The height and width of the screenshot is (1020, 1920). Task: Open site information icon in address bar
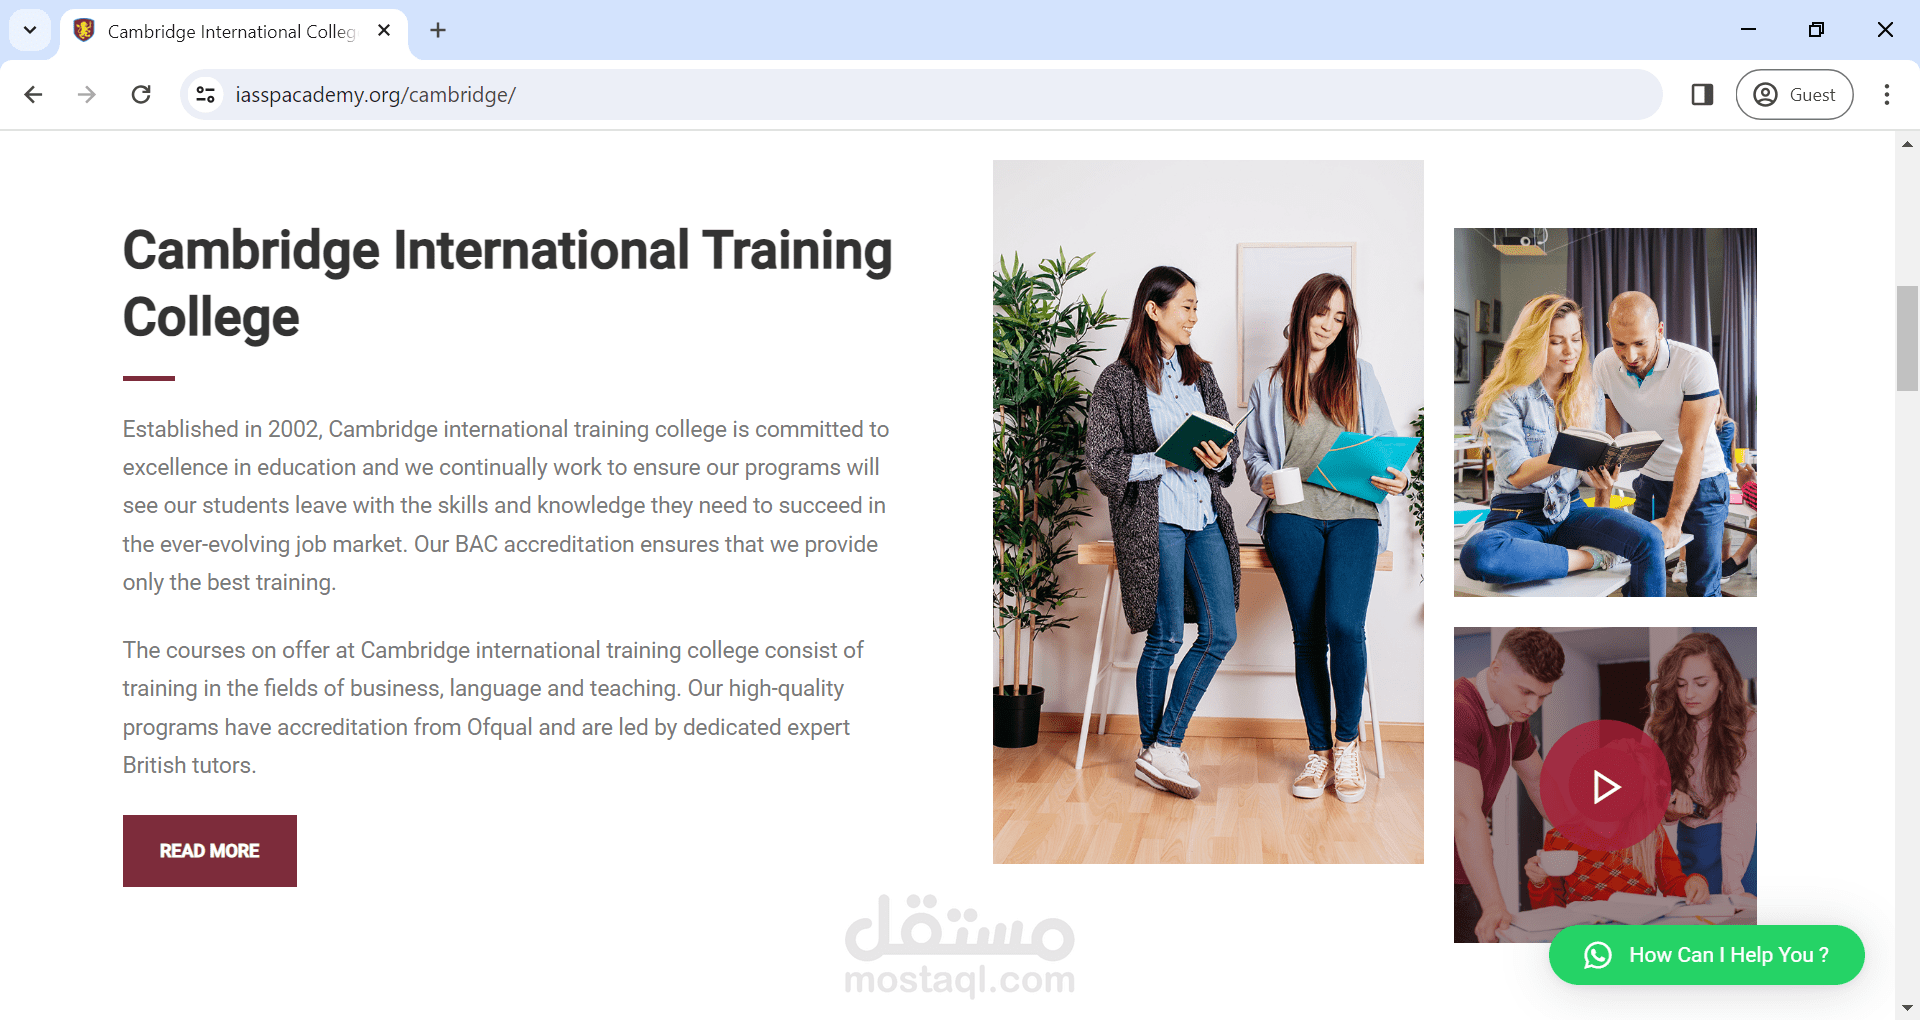click(205, 94)
